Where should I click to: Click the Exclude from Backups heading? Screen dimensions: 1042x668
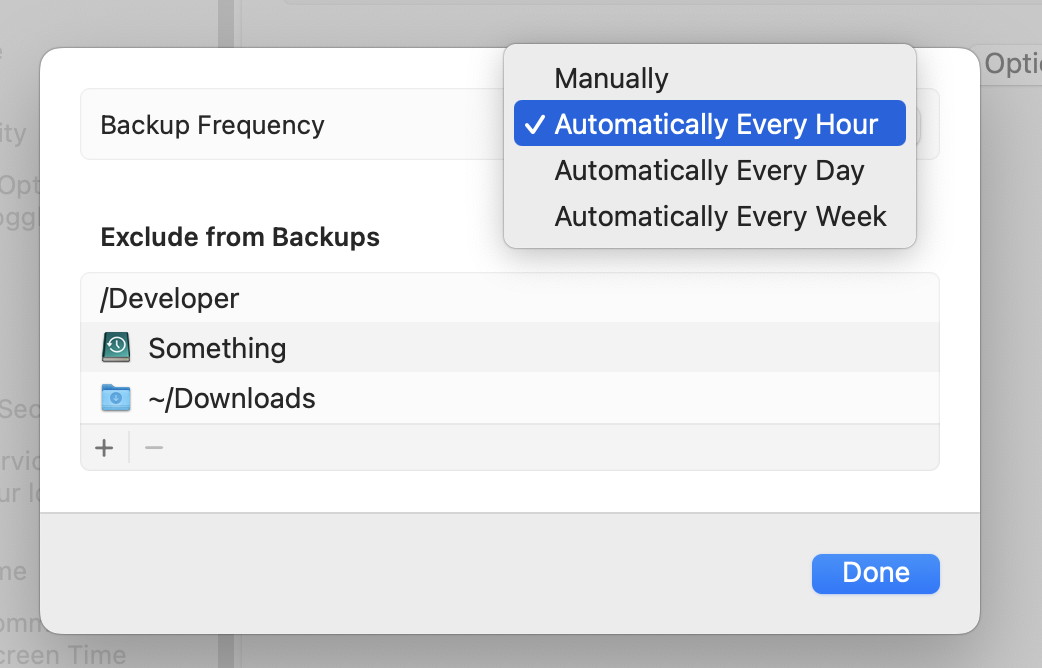coord(240,238)
